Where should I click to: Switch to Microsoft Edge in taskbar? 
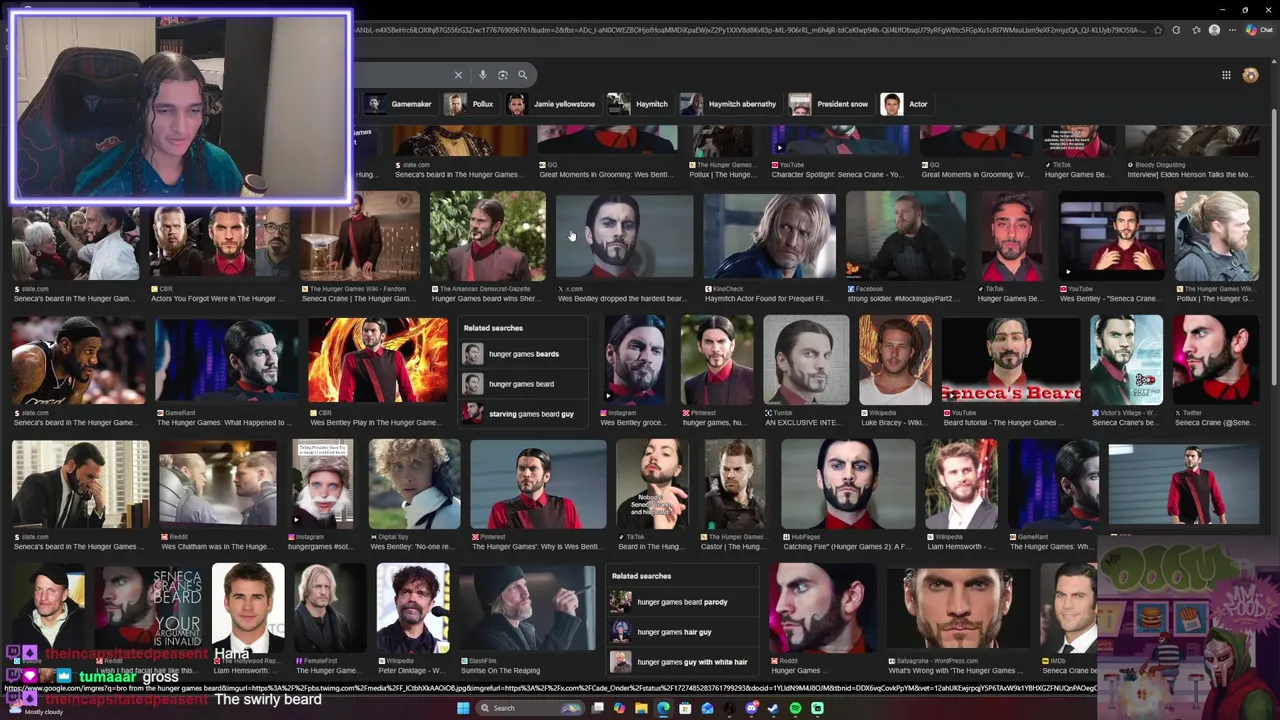coord(663,708)
